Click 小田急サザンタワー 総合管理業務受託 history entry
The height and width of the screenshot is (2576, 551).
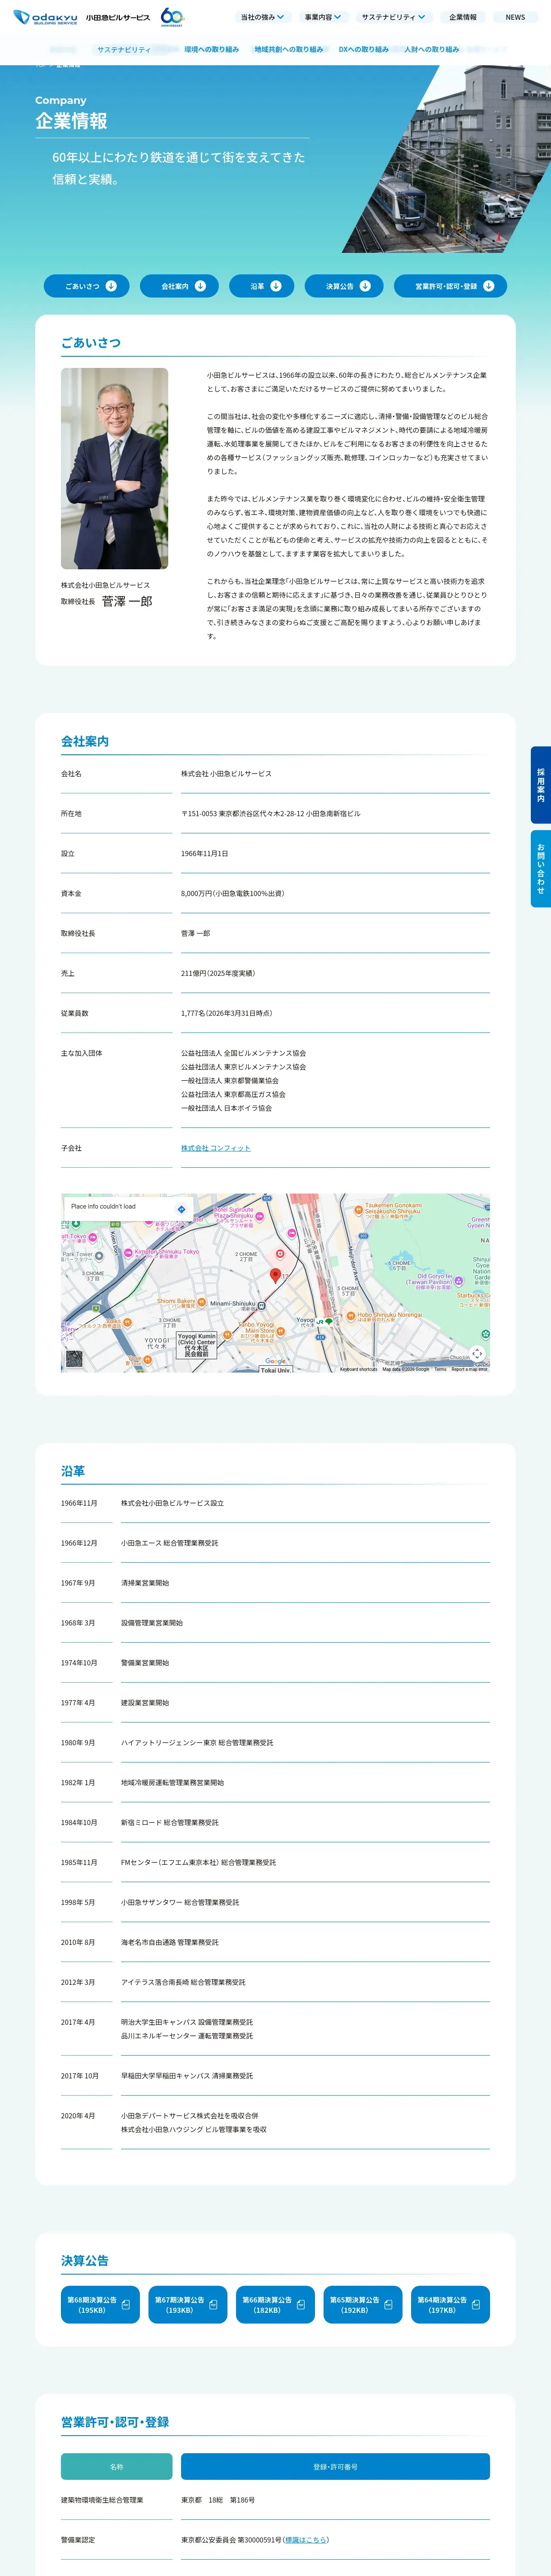point(180,1902)
